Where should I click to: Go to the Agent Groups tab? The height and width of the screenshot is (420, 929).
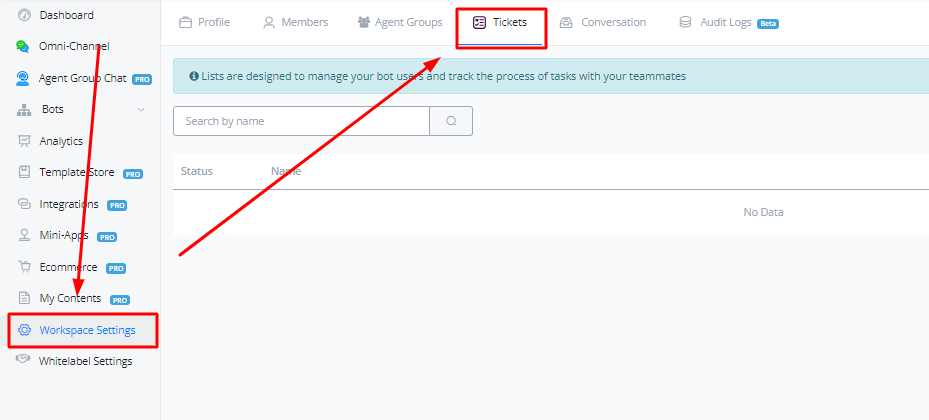(400, 23)
